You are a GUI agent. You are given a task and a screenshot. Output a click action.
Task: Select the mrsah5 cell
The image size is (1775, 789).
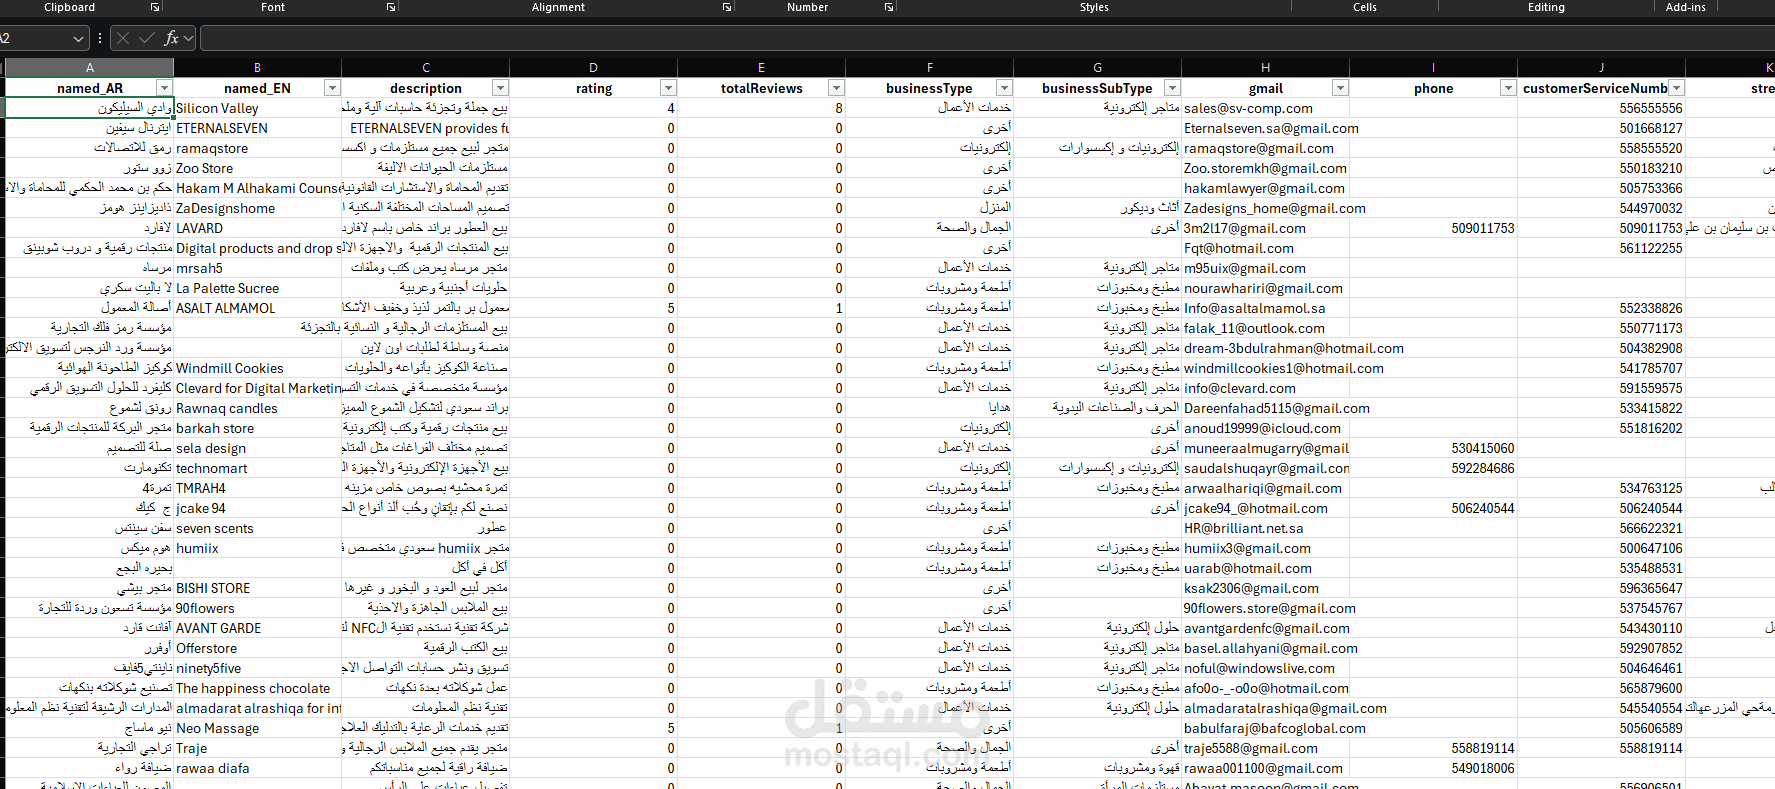(257, 268)
